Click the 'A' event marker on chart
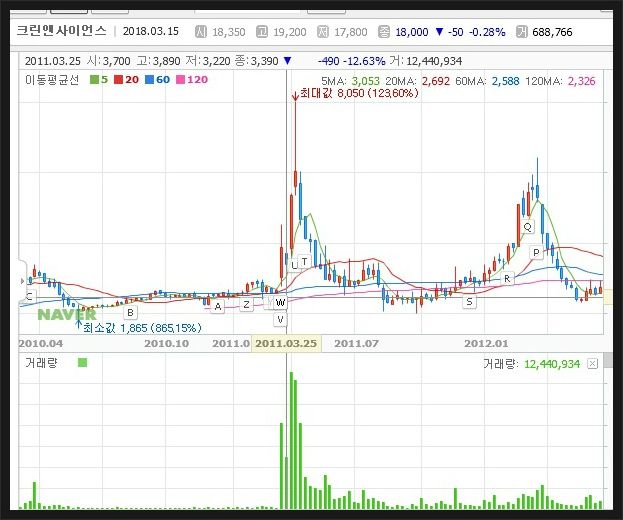The image size is (623, 520). tap(218, 306)
